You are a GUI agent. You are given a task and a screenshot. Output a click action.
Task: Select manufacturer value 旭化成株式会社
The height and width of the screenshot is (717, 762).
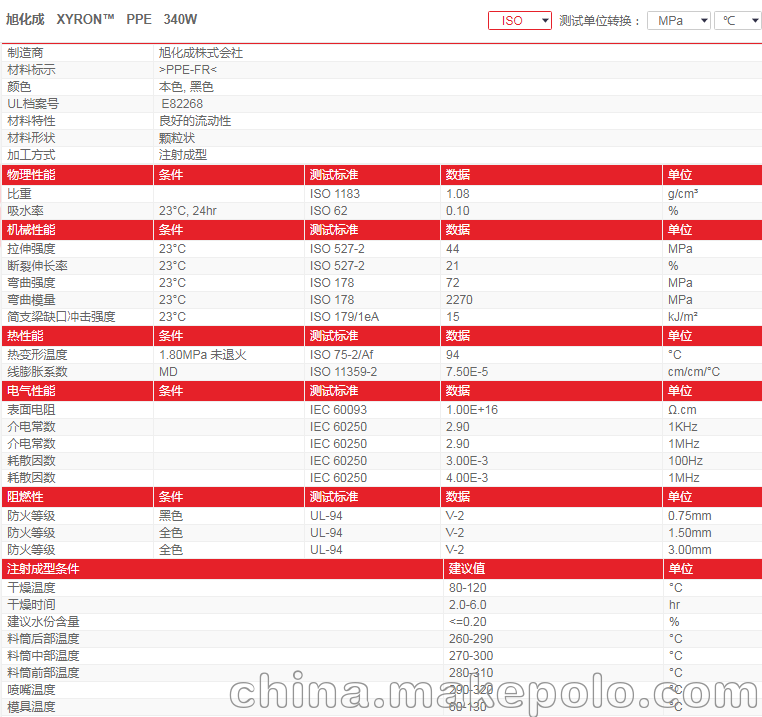[201, 52]
